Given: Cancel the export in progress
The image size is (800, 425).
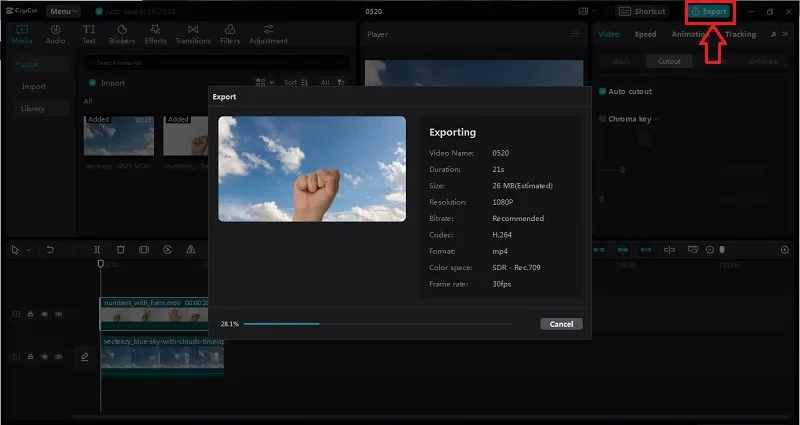Looking at the screenshot, I should 561,324.
